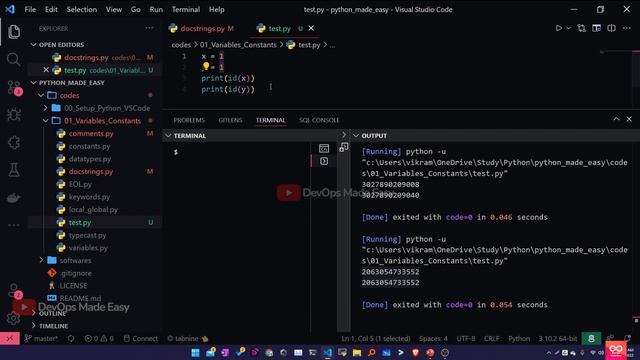The width and height of the screenshot is (640, 360).
Task: Click the terminal list first shell icon
Action: coord(324,148)
